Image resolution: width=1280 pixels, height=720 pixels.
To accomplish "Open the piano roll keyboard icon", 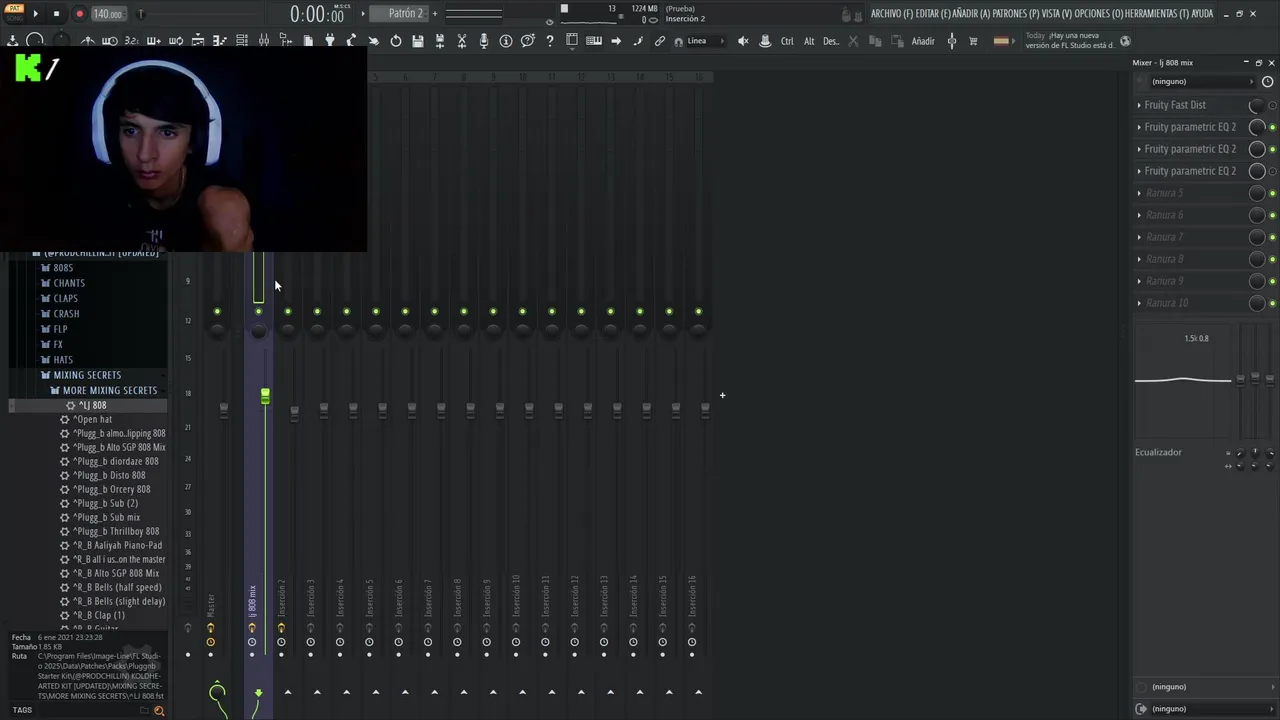I will [594, 41].
